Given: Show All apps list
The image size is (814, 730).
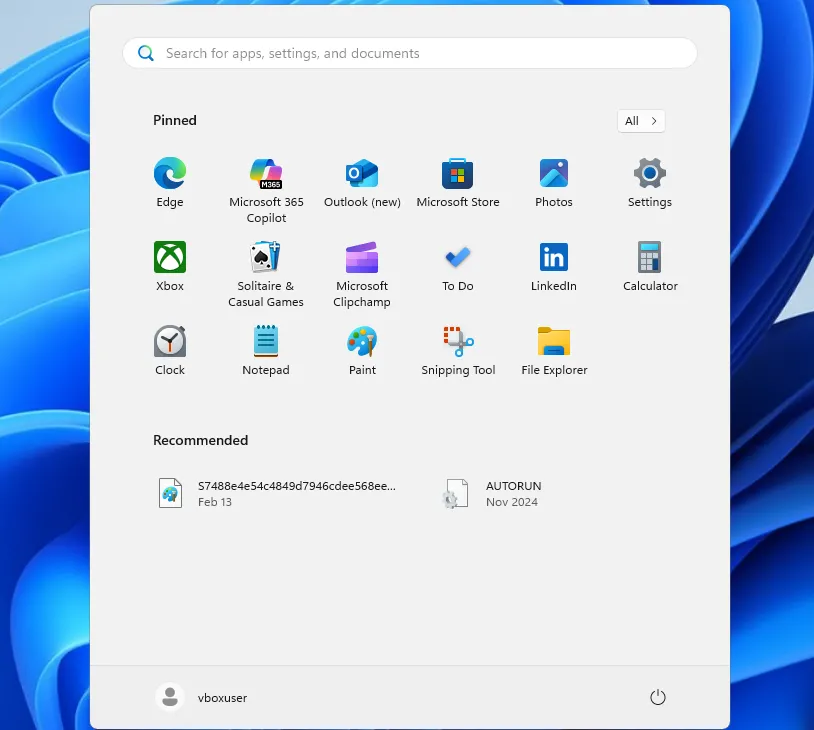Looking at the screenshot, I should [641, 121].
